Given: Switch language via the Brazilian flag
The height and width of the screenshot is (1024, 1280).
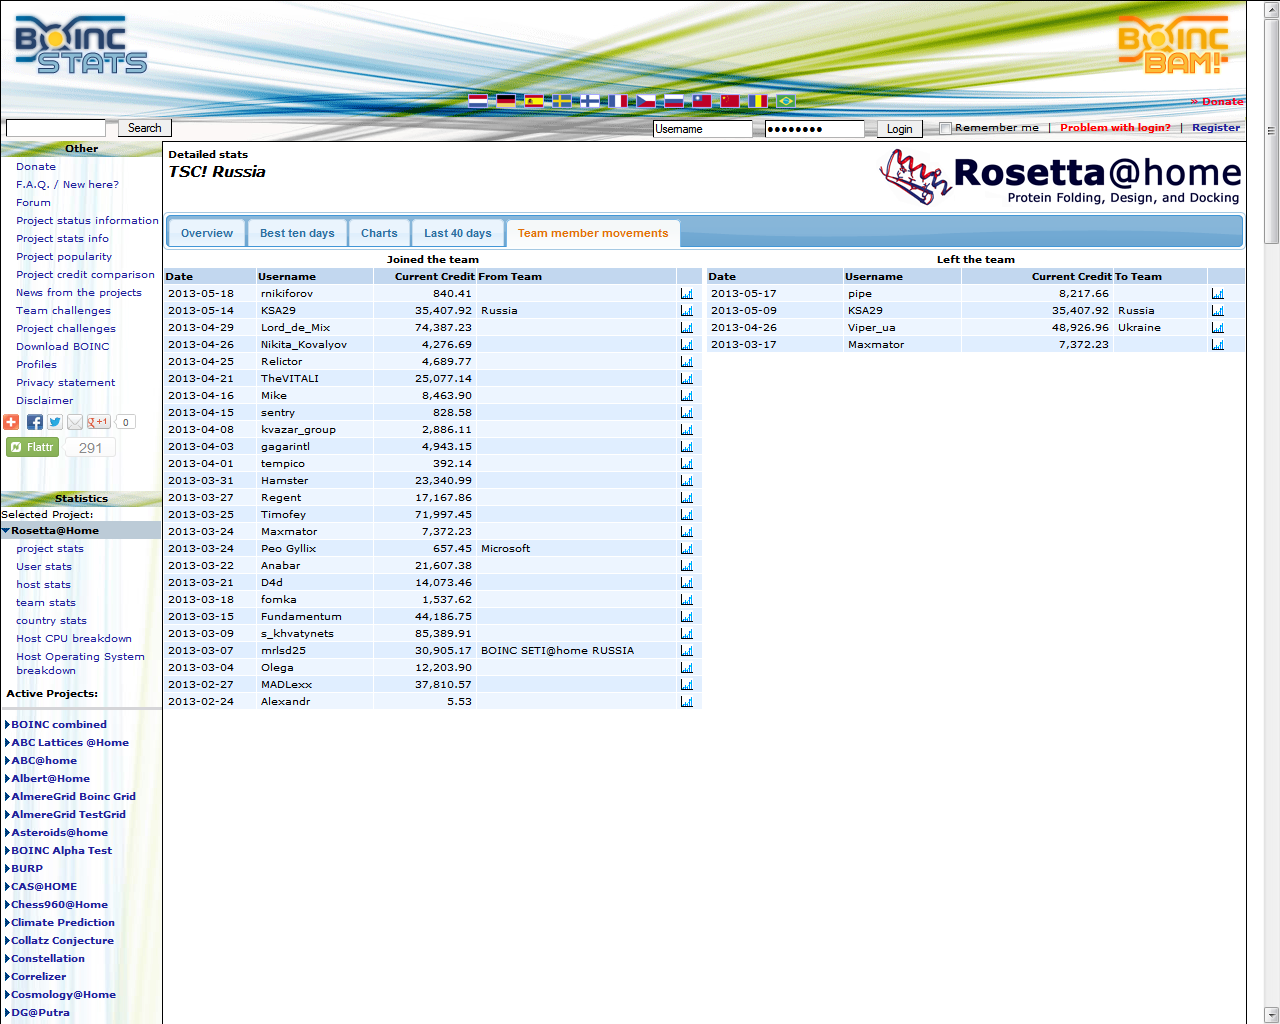Looking at the screenshot, I should [786, 101].
